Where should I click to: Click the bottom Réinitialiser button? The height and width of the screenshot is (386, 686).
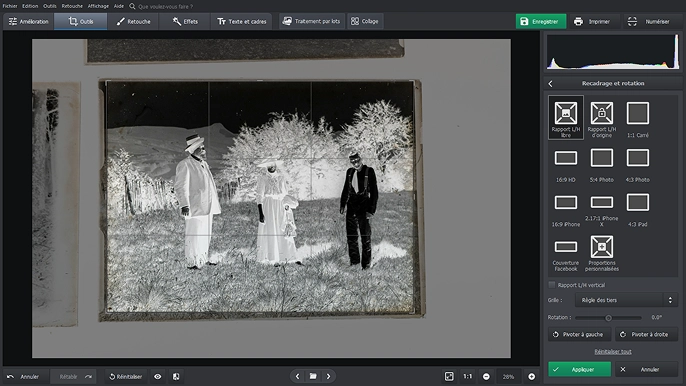coord(126,376)
